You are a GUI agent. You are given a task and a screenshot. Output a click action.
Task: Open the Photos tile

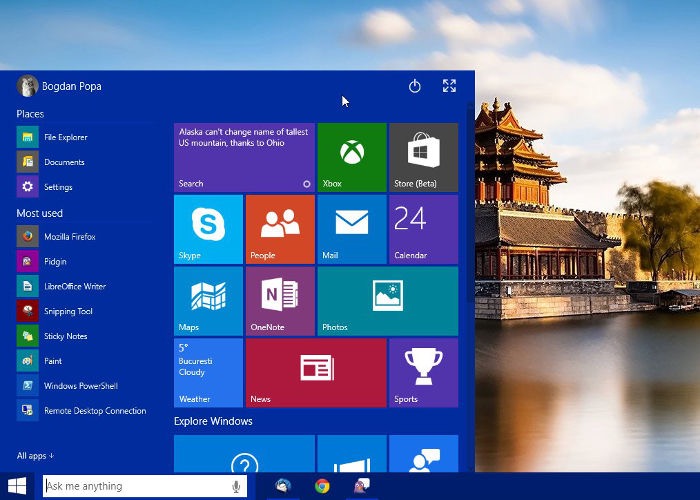(387, 300)
